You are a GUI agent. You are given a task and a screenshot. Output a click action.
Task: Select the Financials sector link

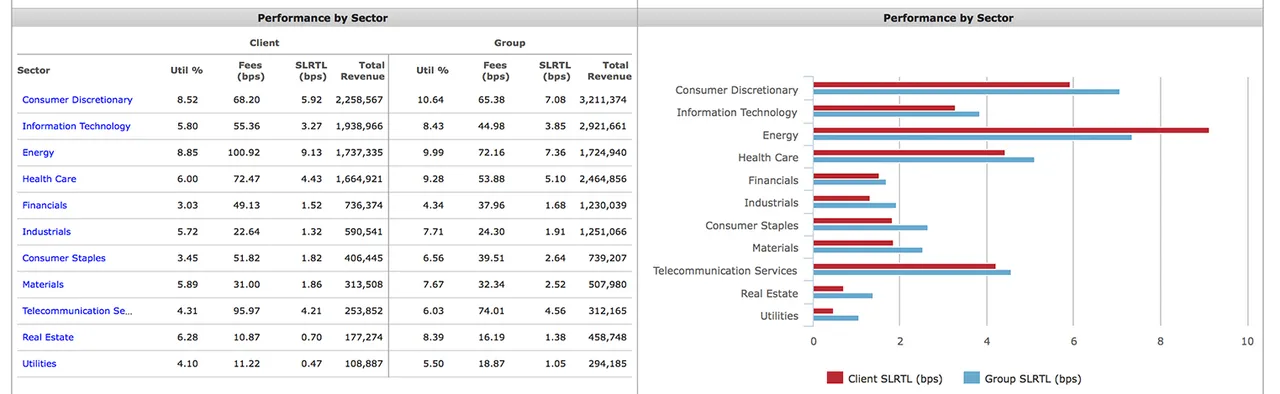pyautogui.click(x=45, y=205)
